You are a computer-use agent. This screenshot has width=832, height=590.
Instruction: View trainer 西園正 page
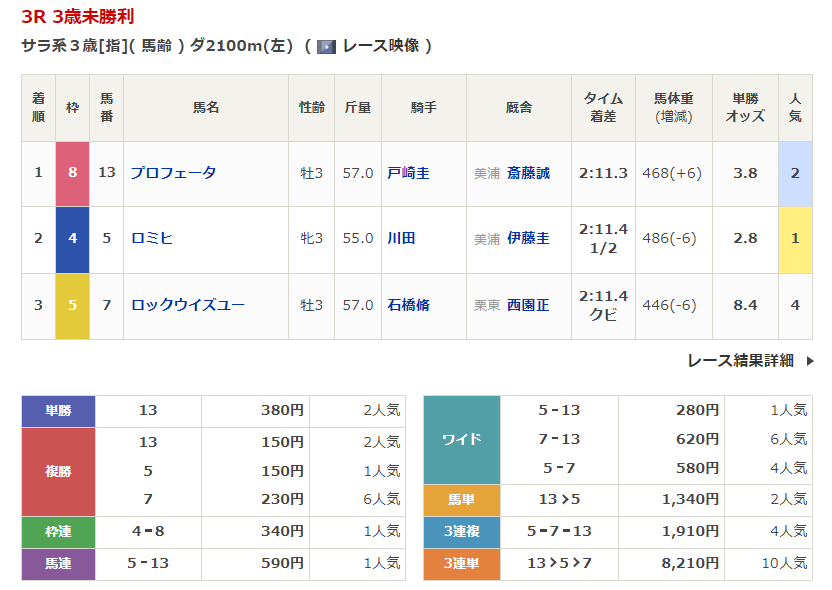(x=528, y=304)
